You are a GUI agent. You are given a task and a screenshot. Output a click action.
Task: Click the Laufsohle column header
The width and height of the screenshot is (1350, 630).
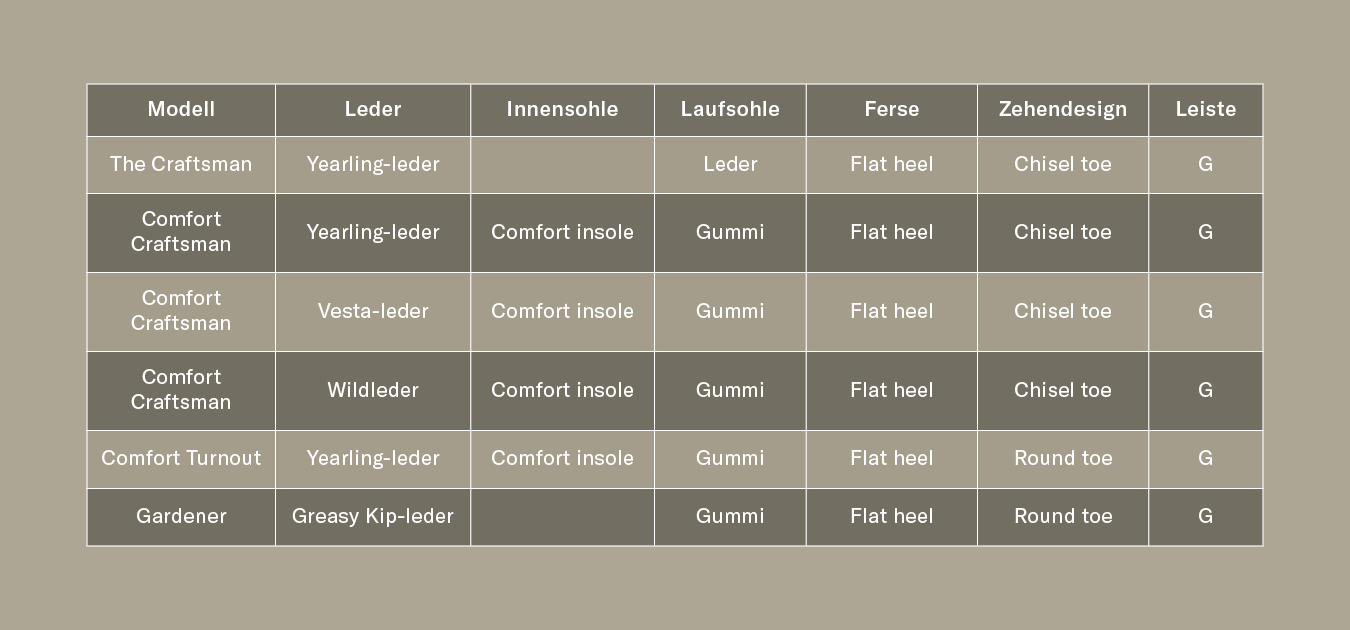click(x=730, y=109)
